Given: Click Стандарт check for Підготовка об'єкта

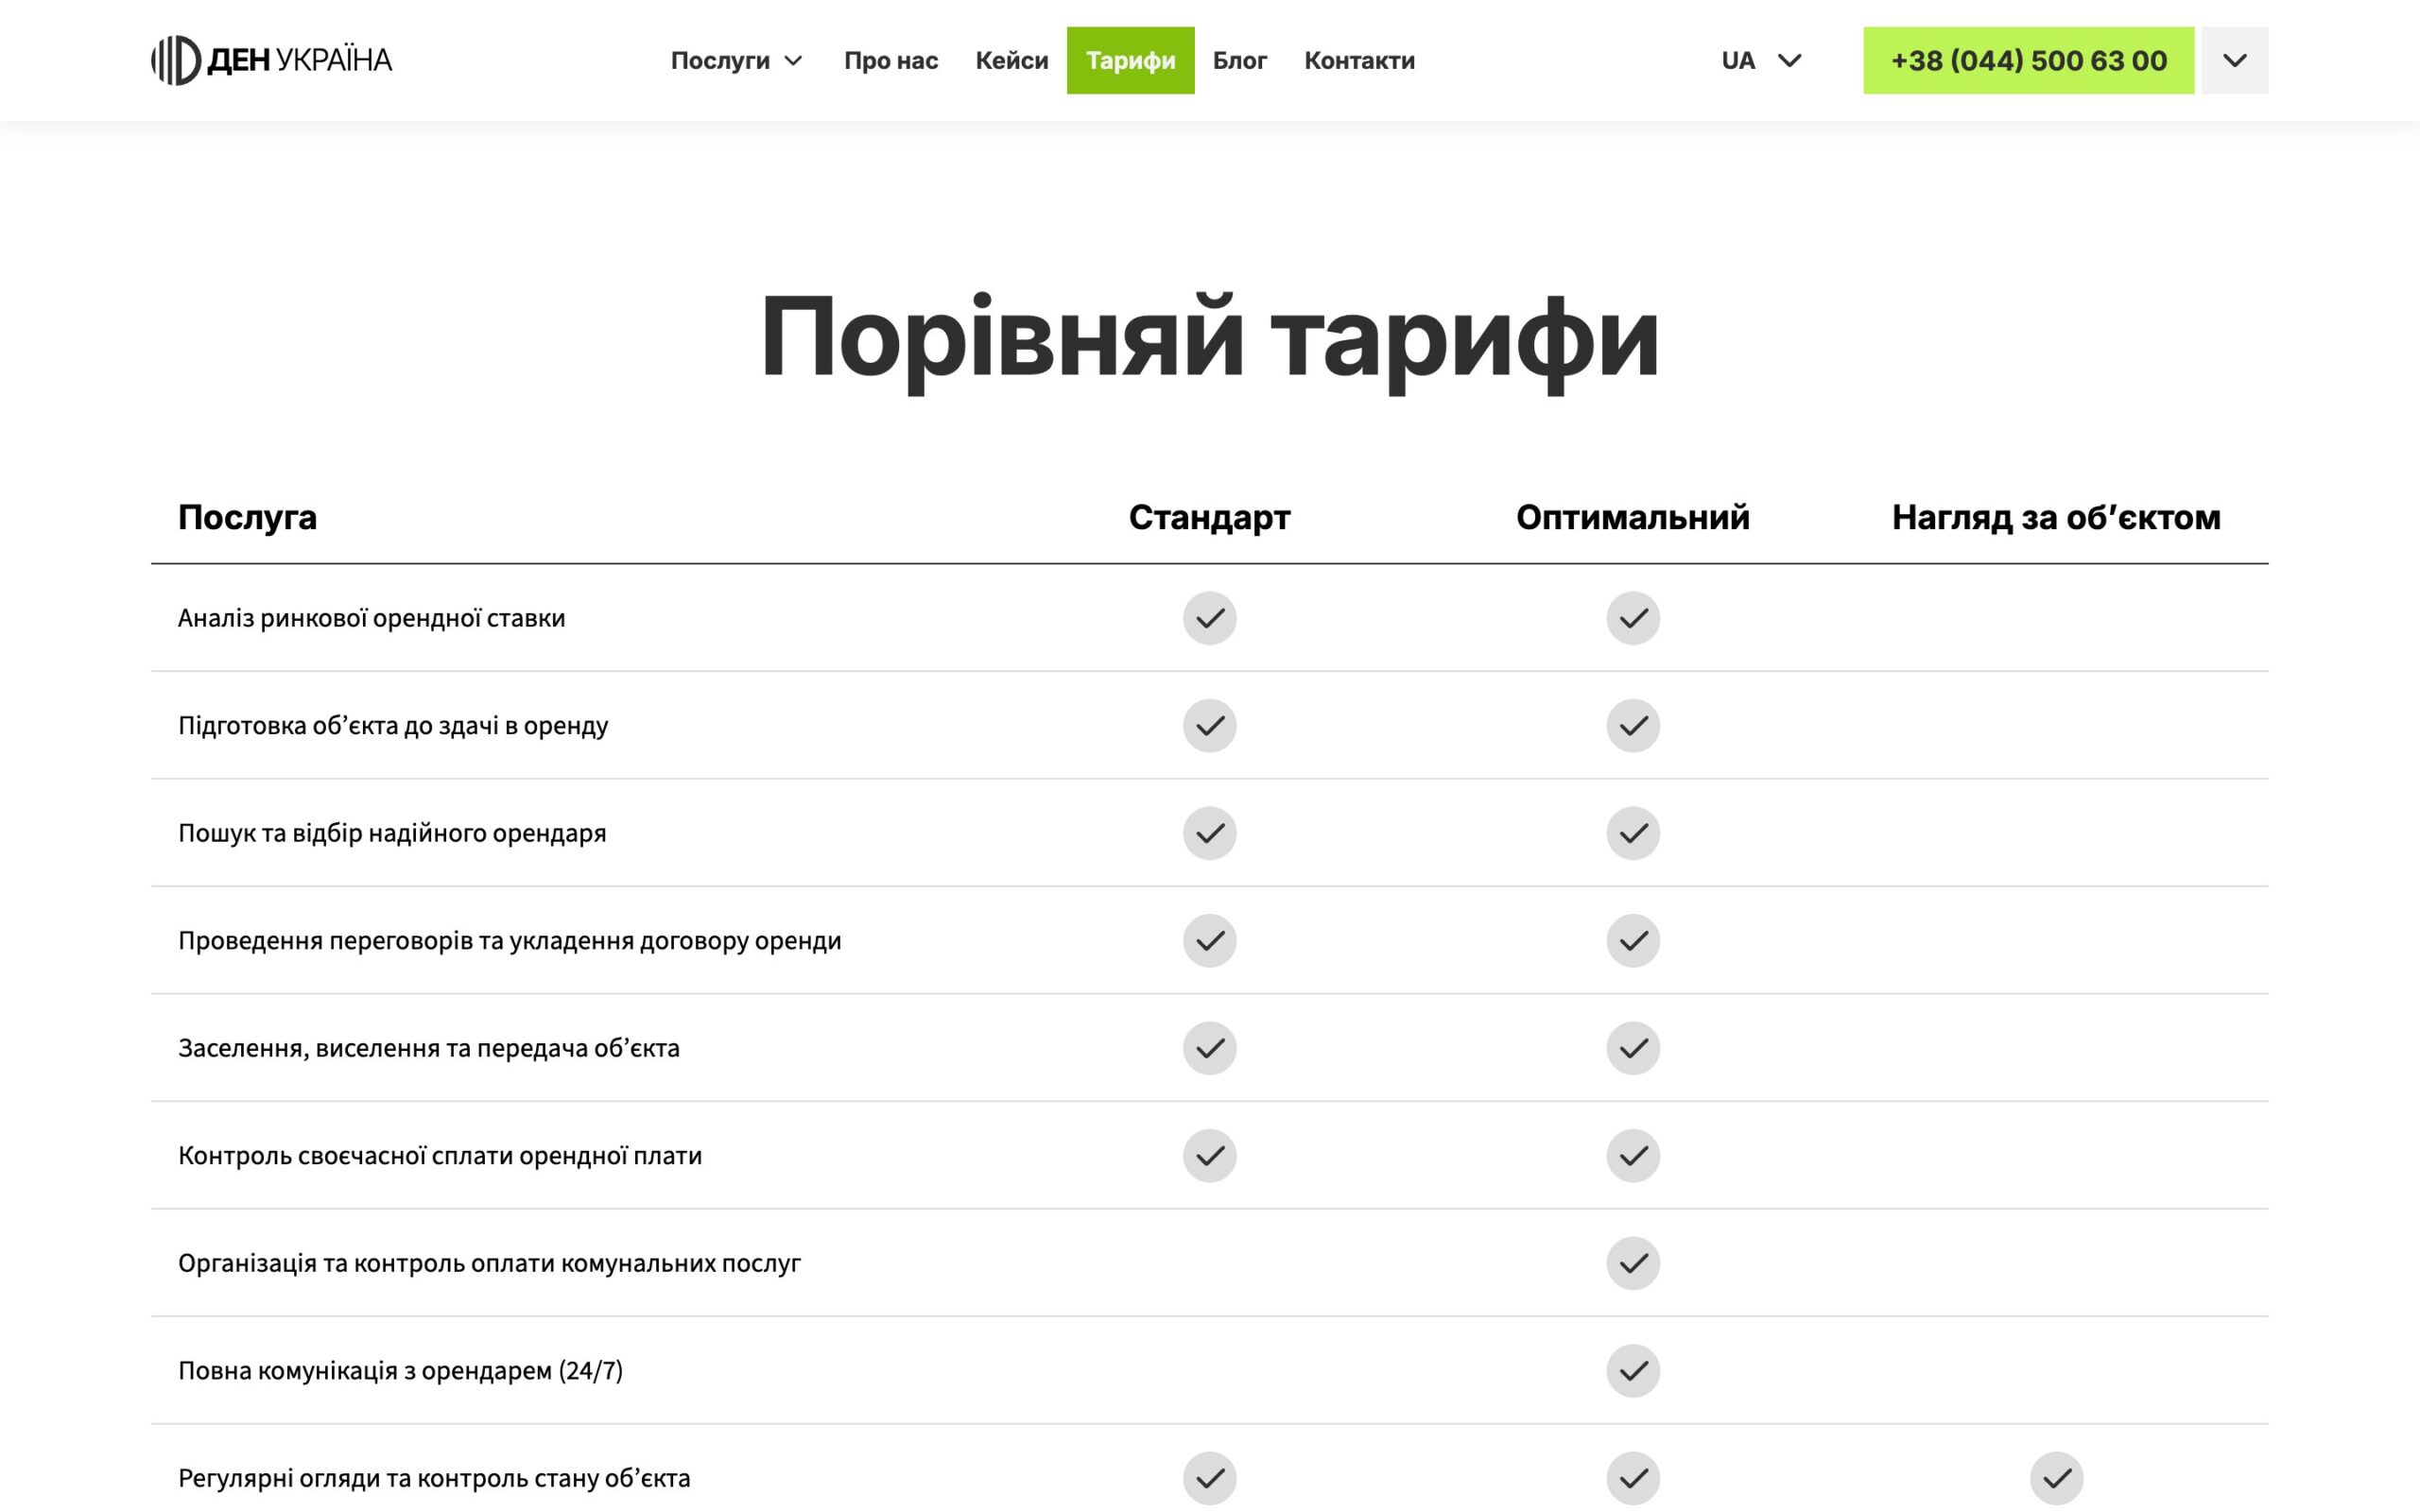Looking at the screenshot, I should (x=1209, y=725).
